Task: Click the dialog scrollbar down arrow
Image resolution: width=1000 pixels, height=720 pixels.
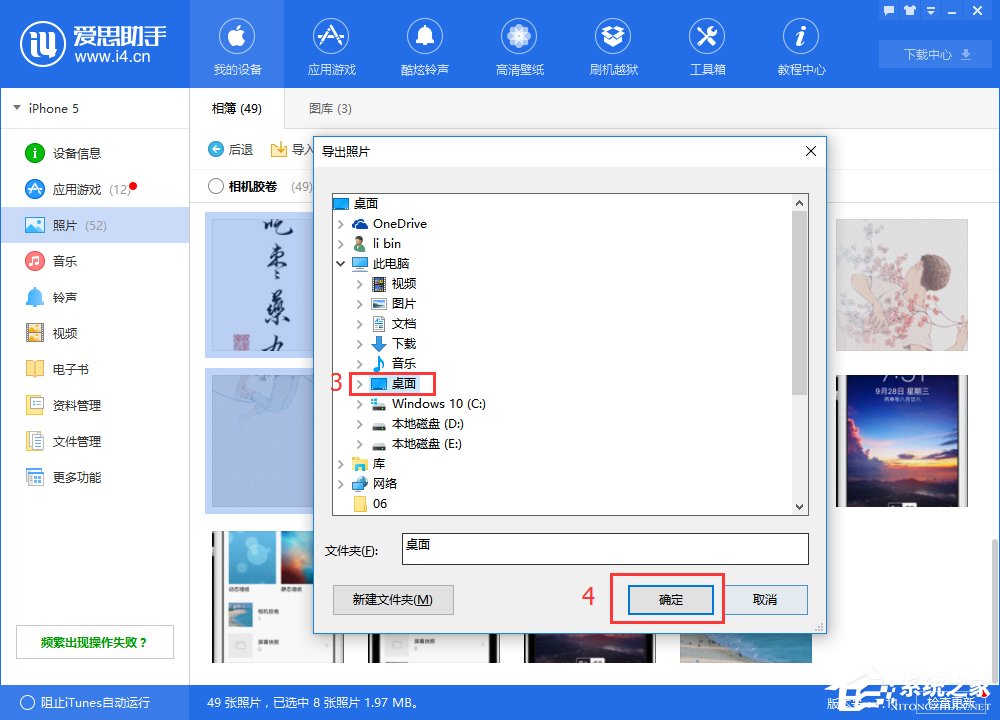Action: (x=801, y=507)
